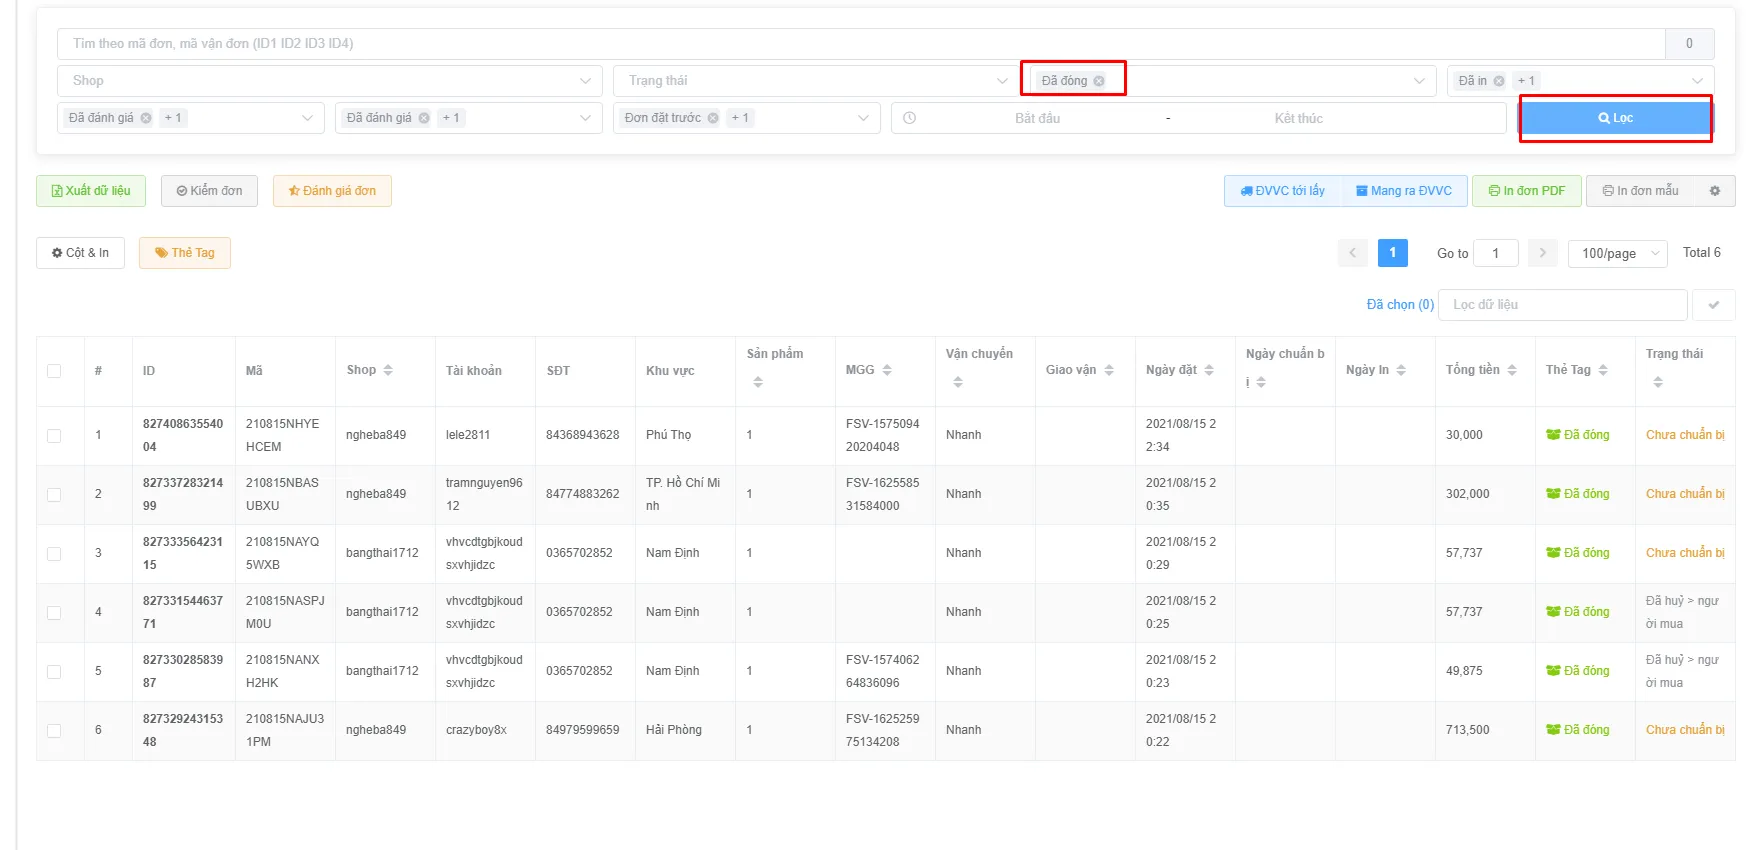Screen dimensions: 1754x850
Task: Check the row with code 210815NAYQ5WXB
Action: [54, 554]
